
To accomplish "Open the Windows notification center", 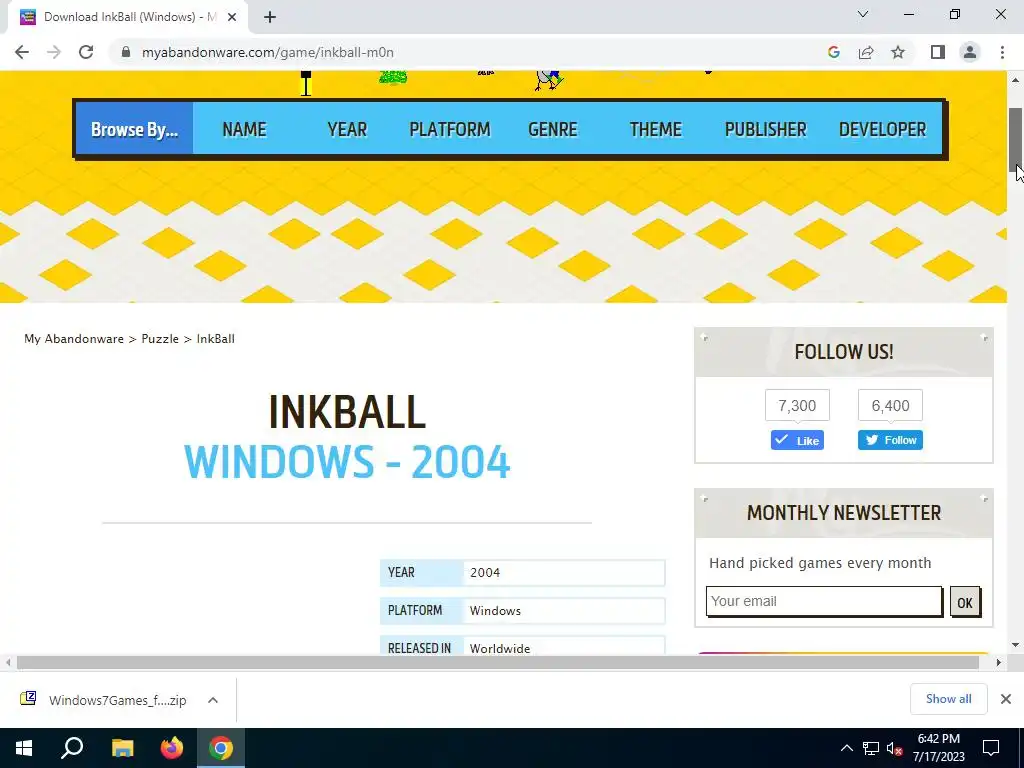I will (x=991, y=748).
